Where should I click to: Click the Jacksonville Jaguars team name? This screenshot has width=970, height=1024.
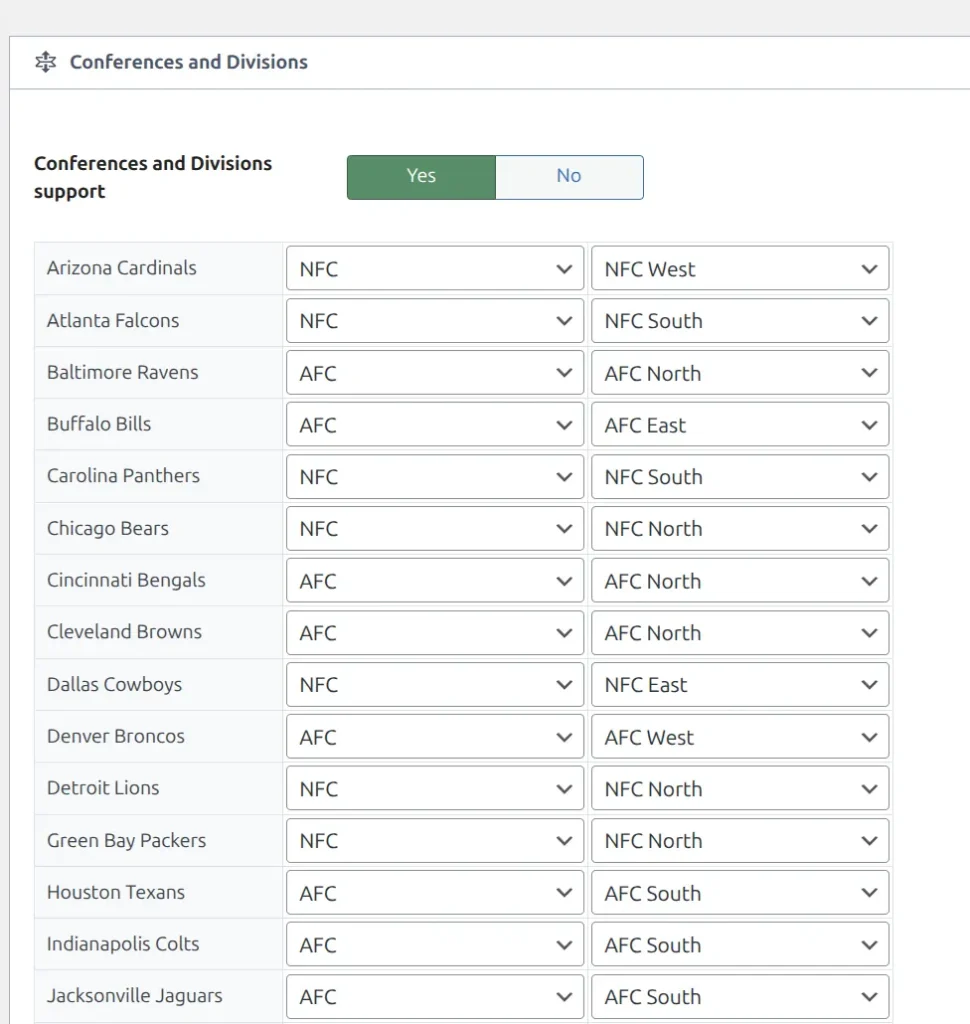coord(135,996)
